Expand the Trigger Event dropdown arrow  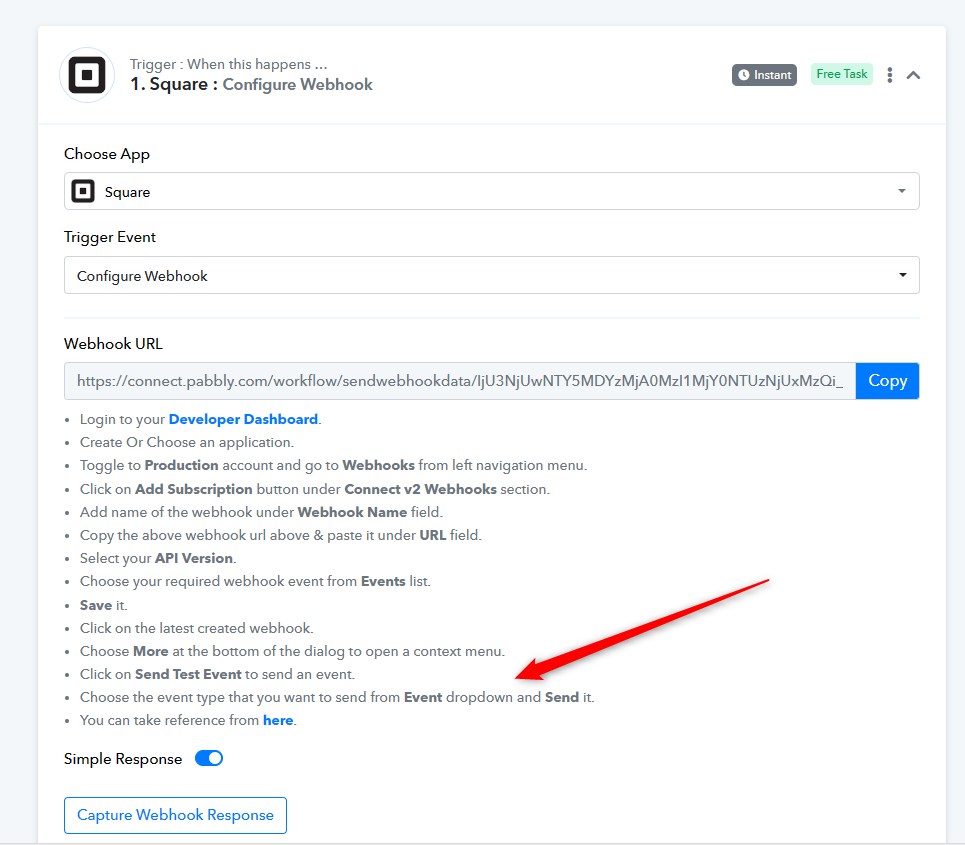pos(902,275)
